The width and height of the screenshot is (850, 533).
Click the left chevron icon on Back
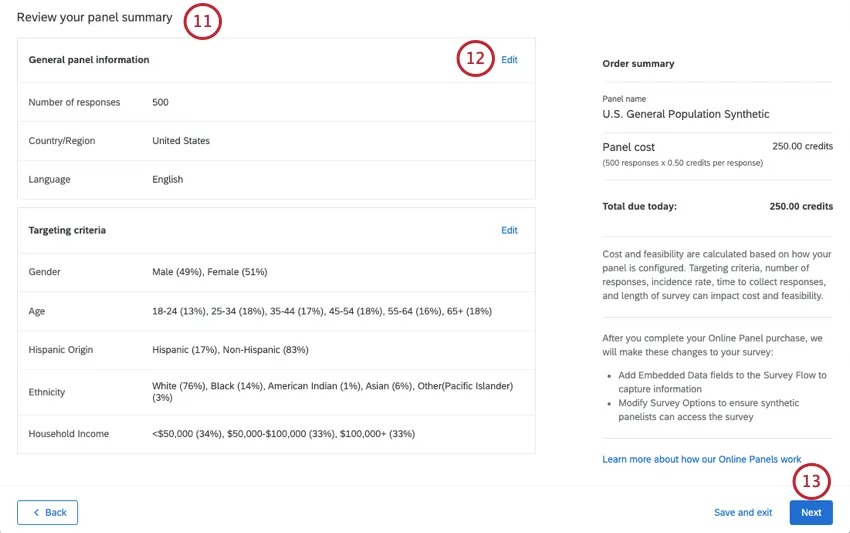click(37, 513)
